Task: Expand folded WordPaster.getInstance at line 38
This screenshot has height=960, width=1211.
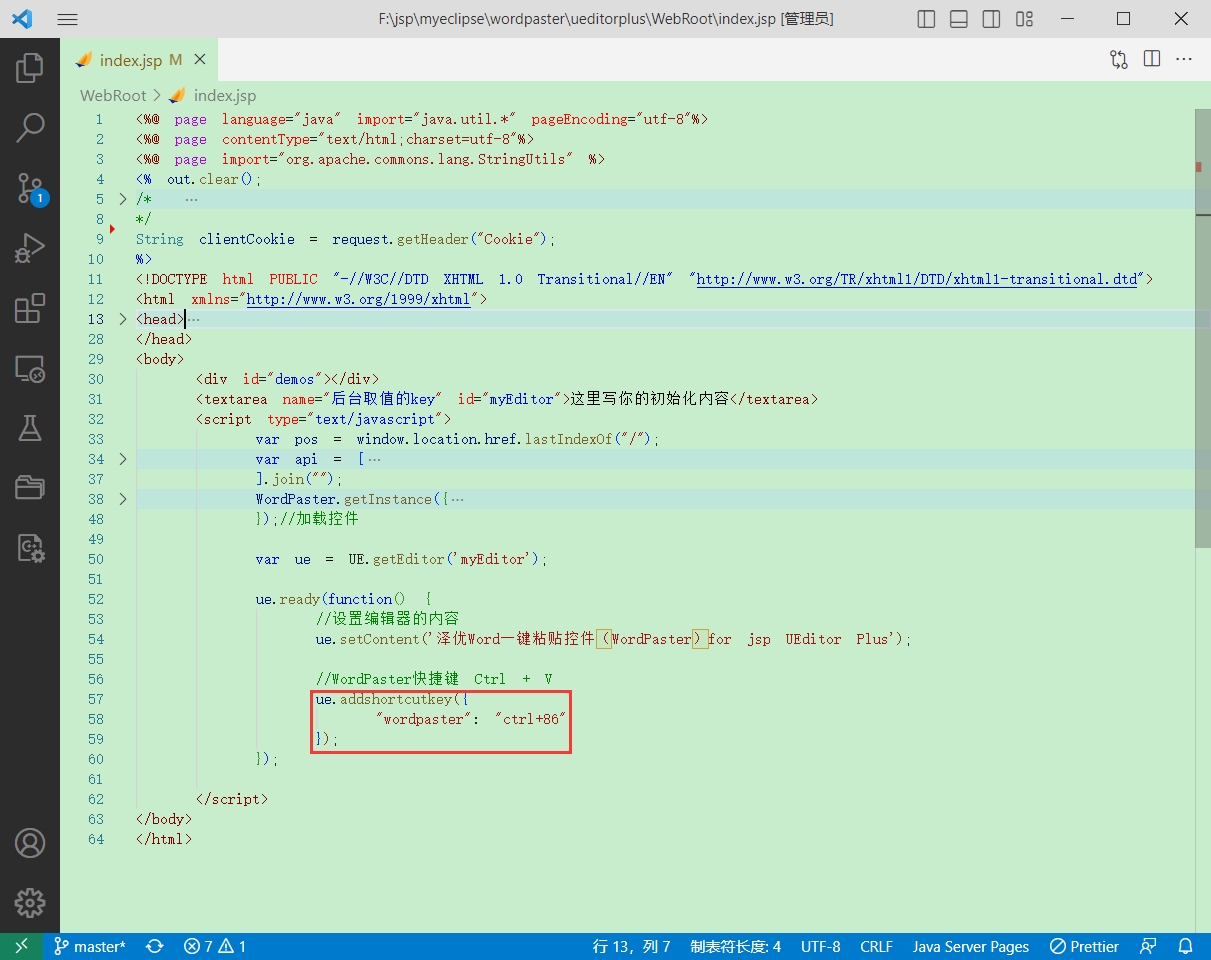Action: click(123, 499)
